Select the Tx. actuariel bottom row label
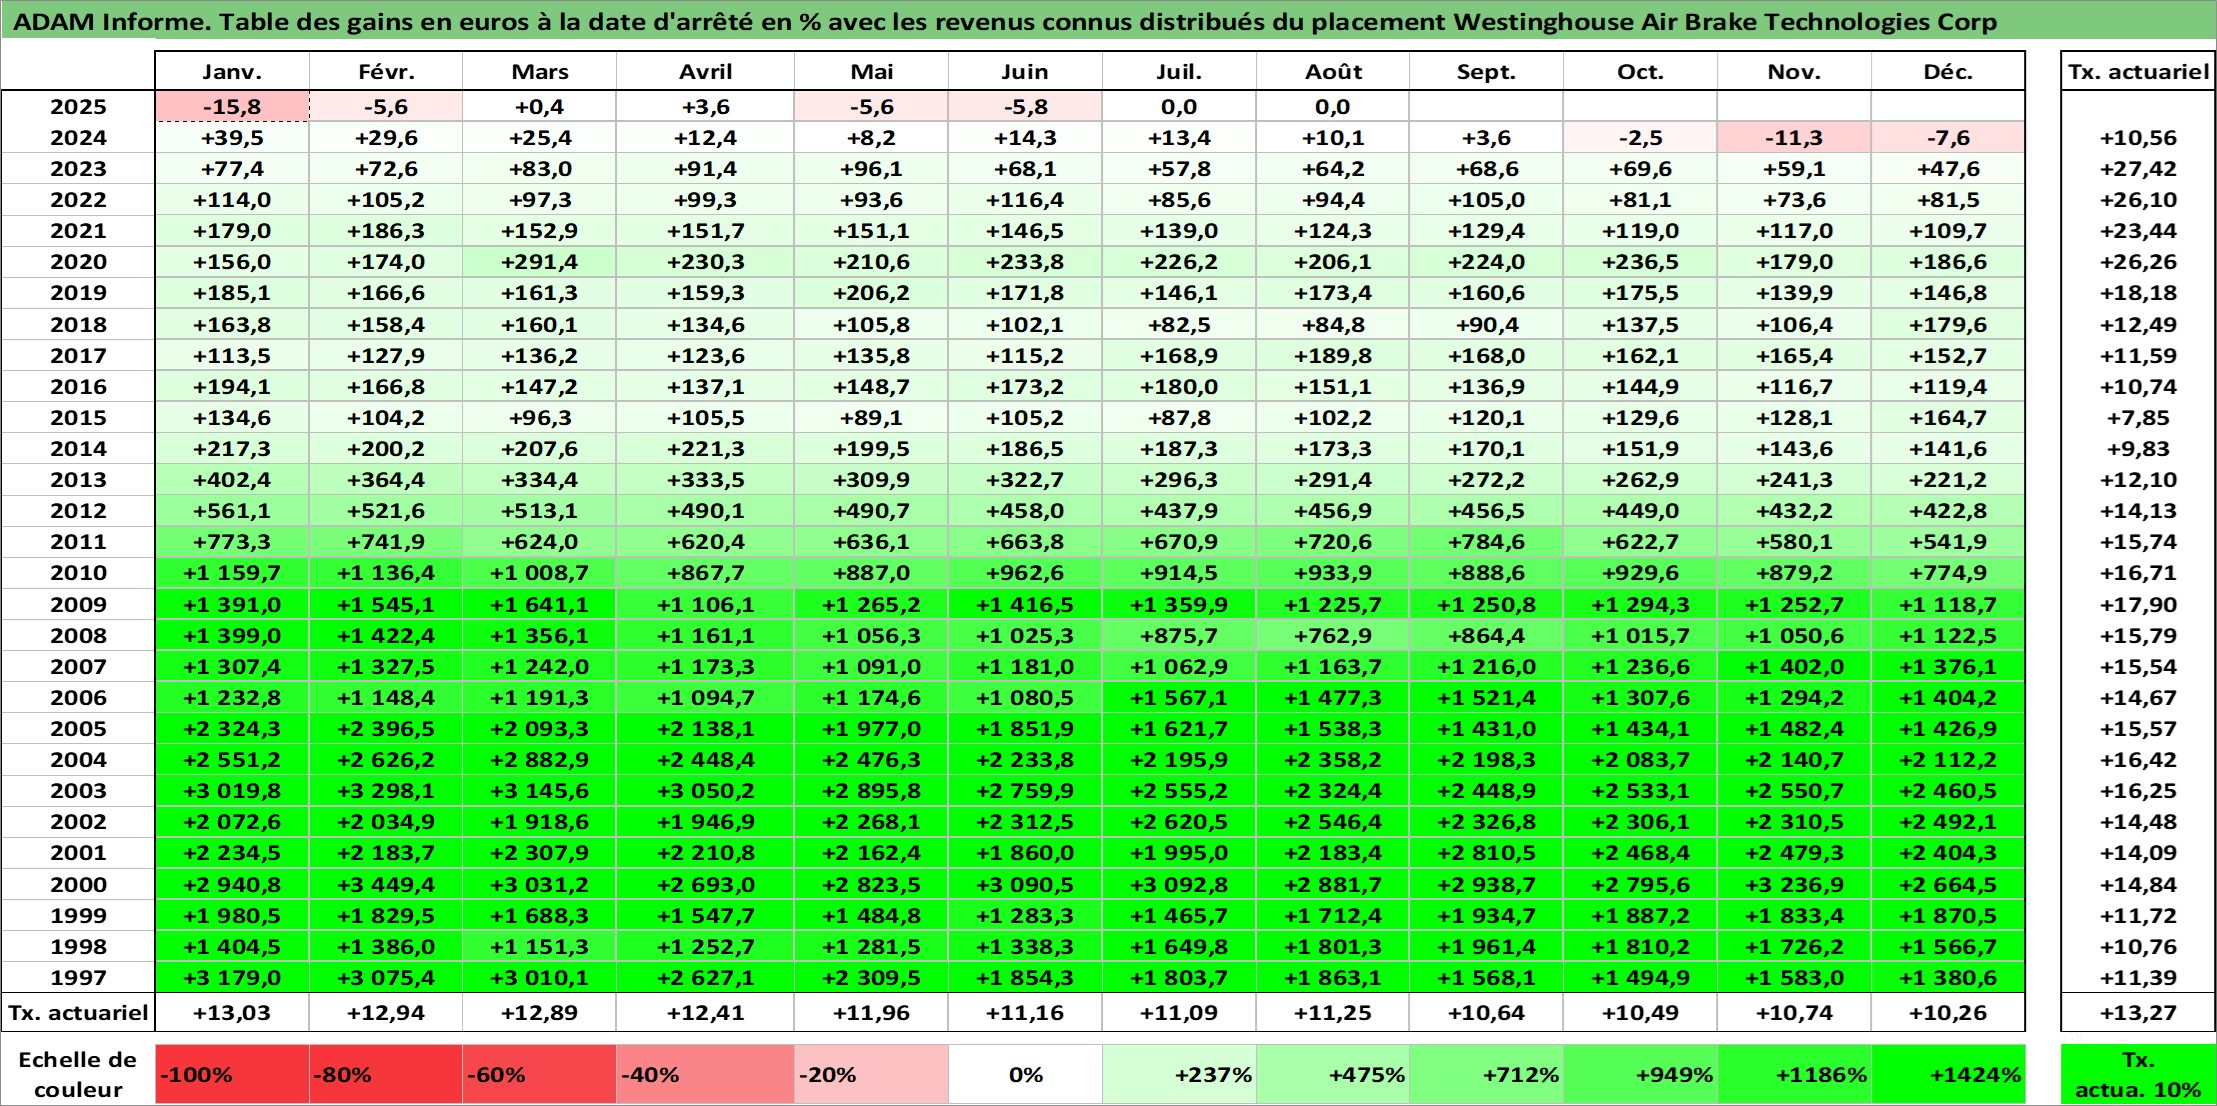The image size is (2217, 1106). click(x=78, y=1012)
